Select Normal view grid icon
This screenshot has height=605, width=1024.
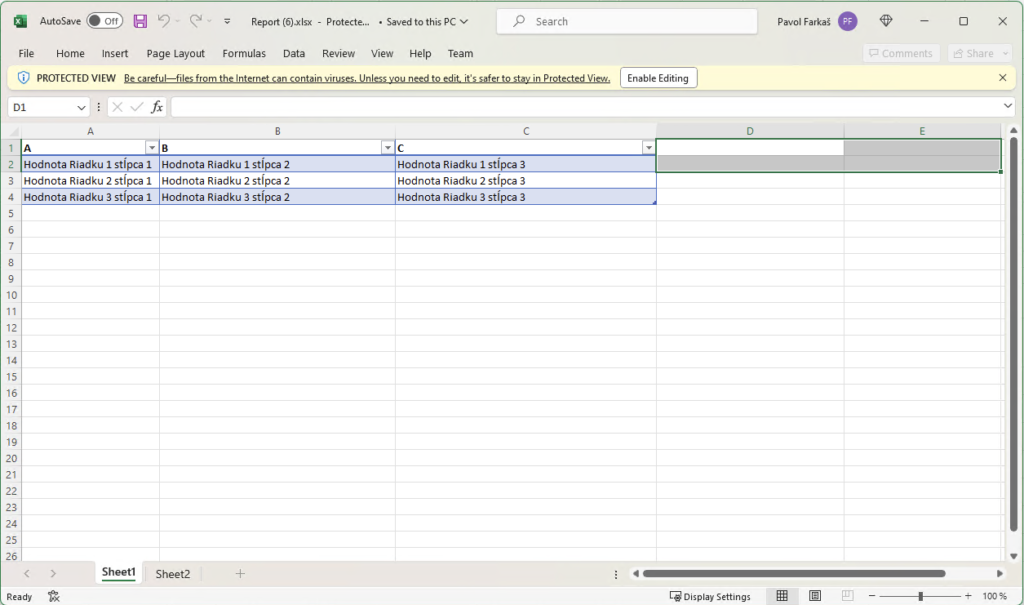coord(782,596)
